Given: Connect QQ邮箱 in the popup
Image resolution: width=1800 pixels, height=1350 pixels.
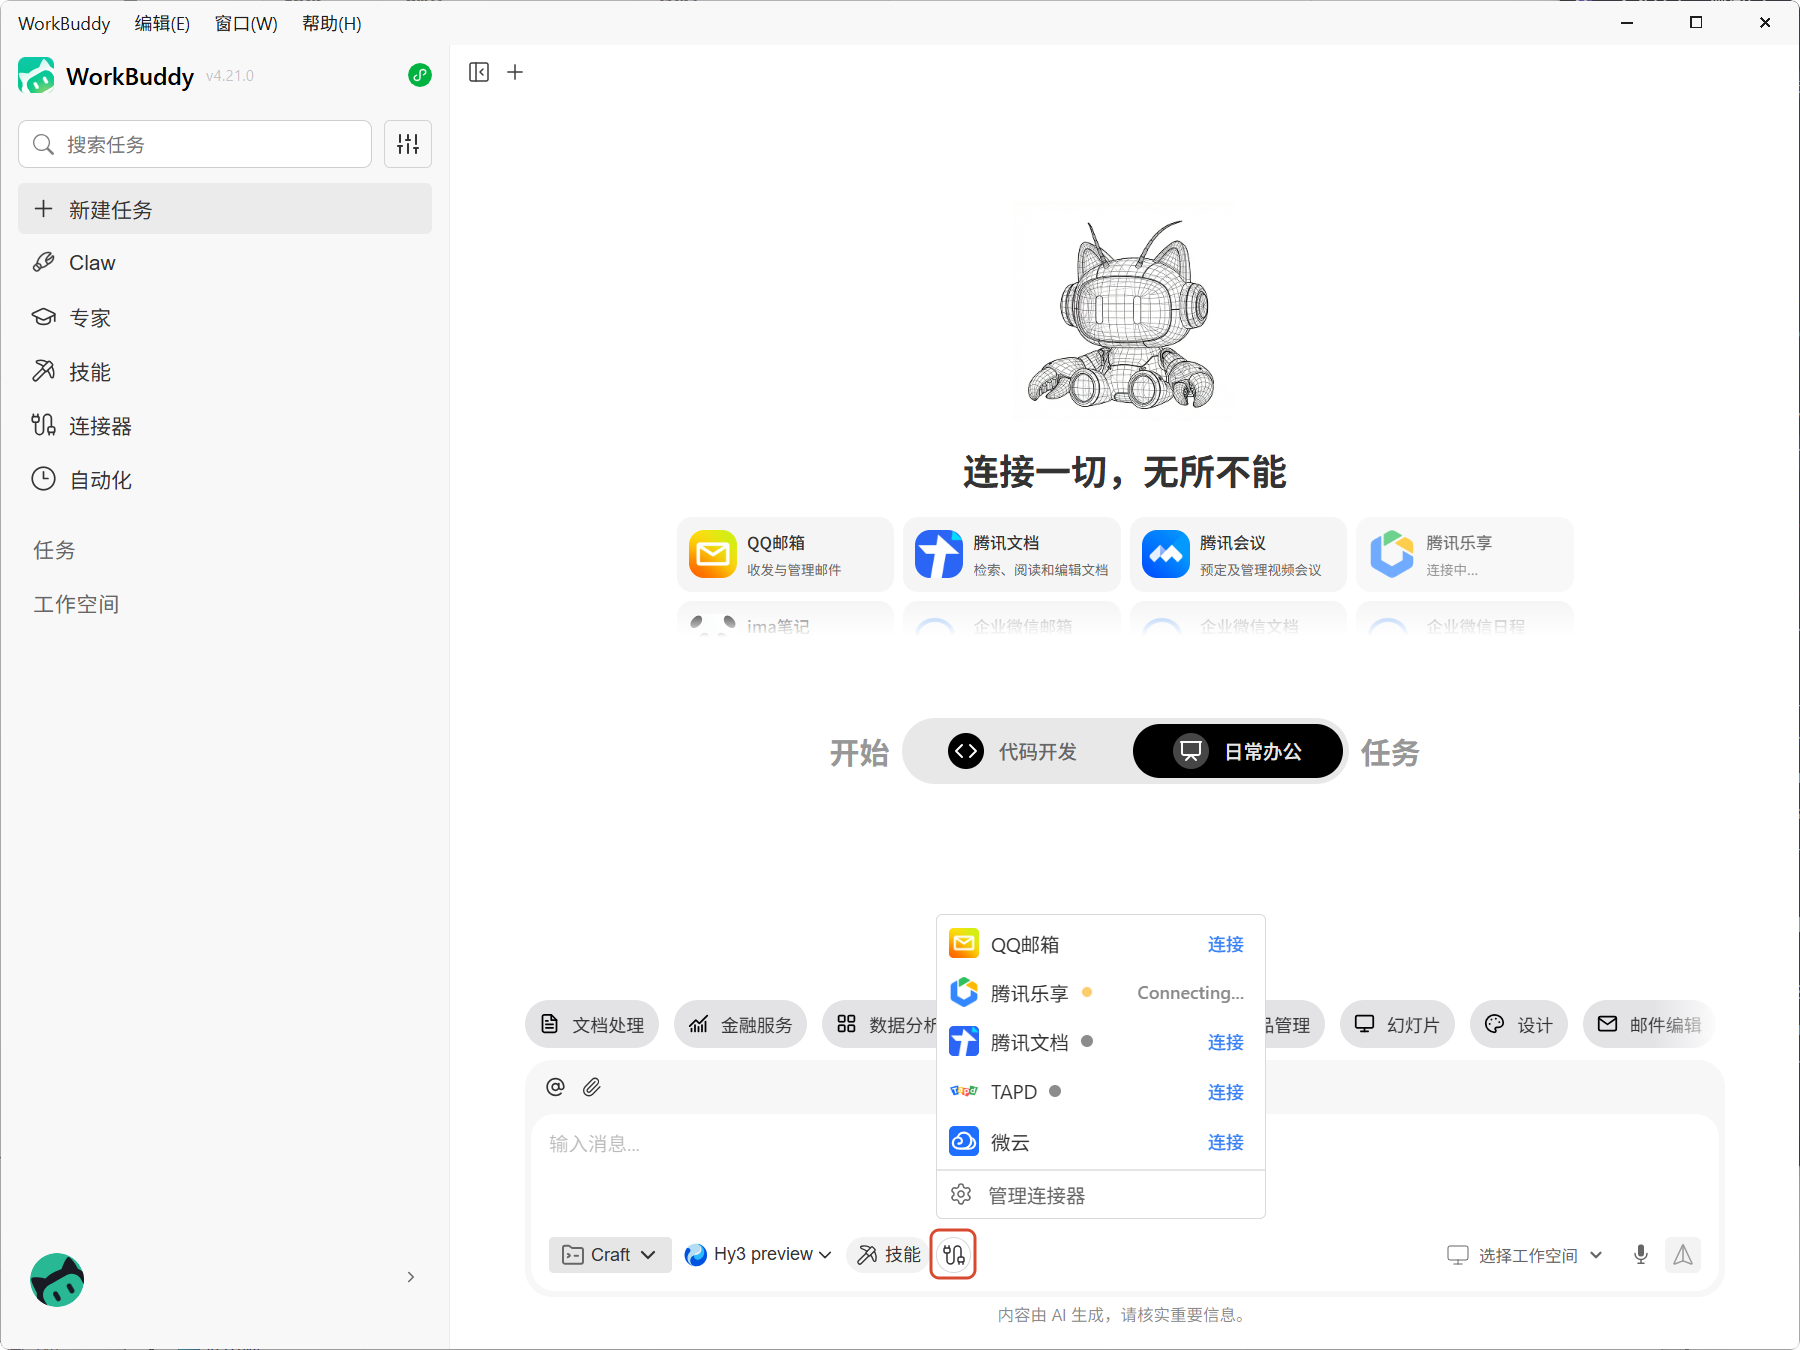Looking at the screenshot, I should click(1225, 944).
